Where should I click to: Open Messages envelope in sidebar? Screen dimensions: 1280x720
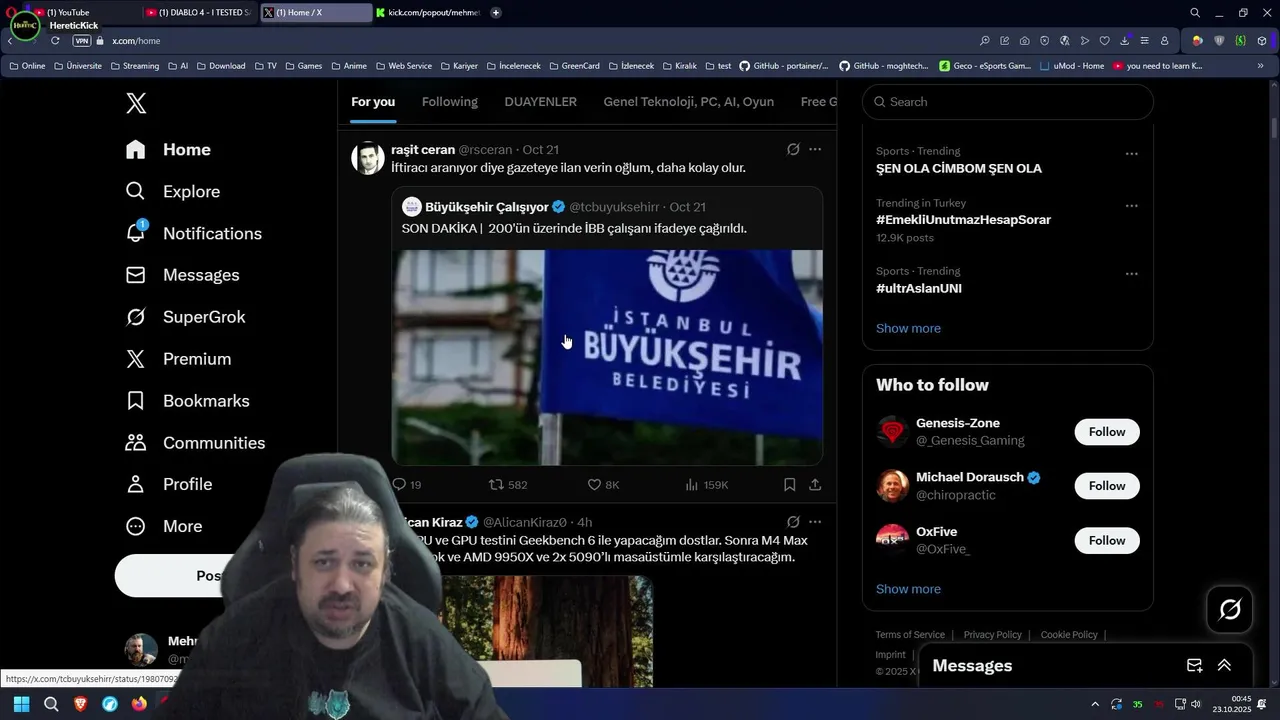[182, 275]
